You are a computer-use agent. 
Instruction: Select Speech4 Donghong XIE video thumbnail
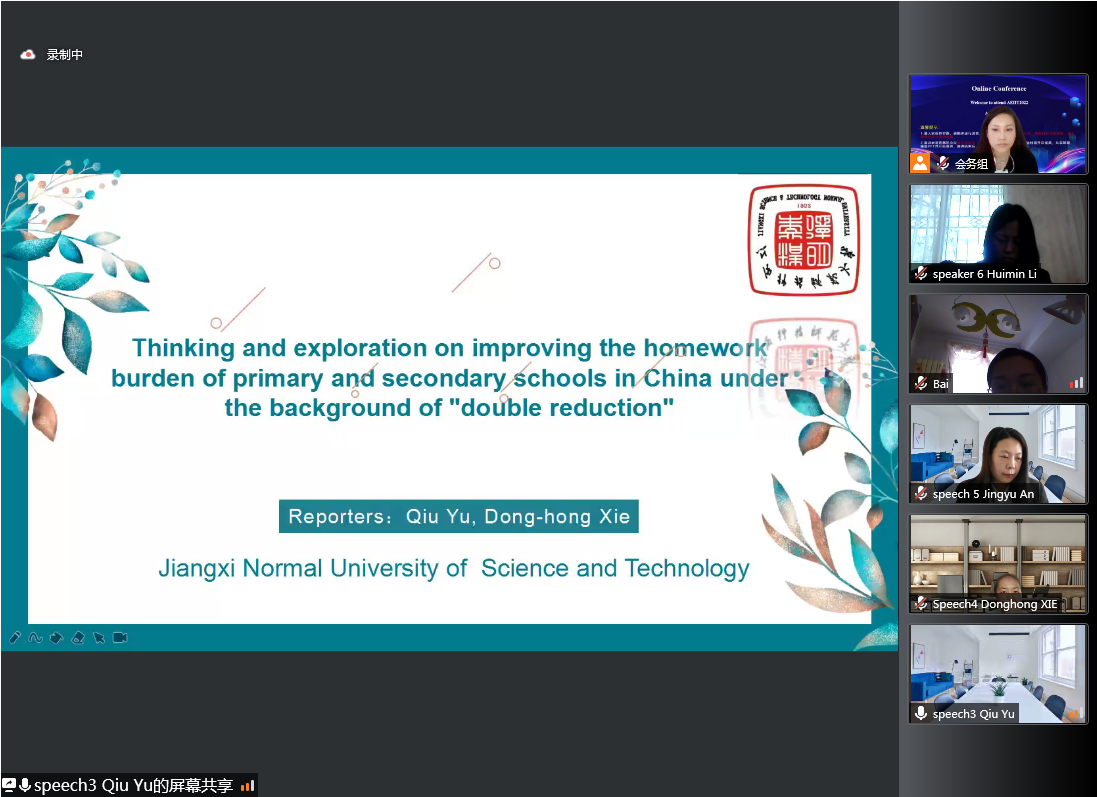pyautogui.click(x=998, y=564)
